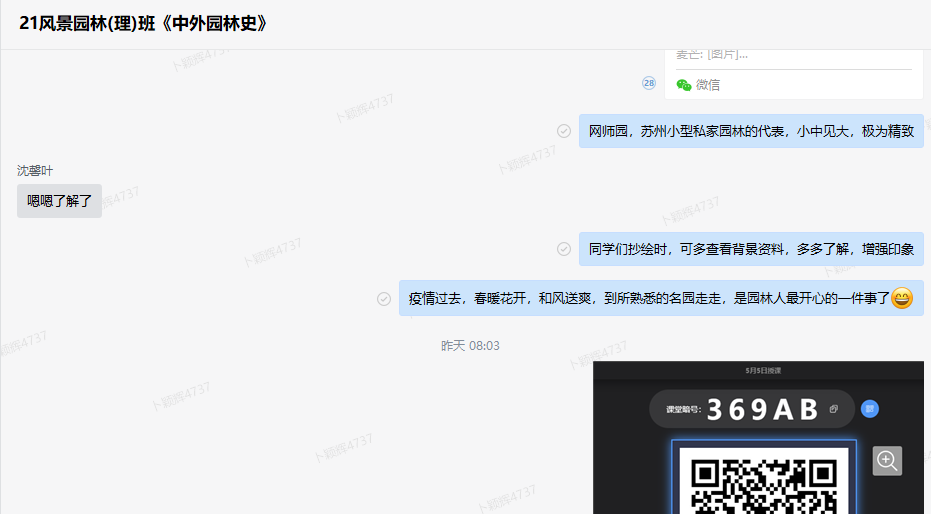The height and width of the screenshot is (514, 931).
Task: Select the 网师园 message bubble
Action: (751, 131)
